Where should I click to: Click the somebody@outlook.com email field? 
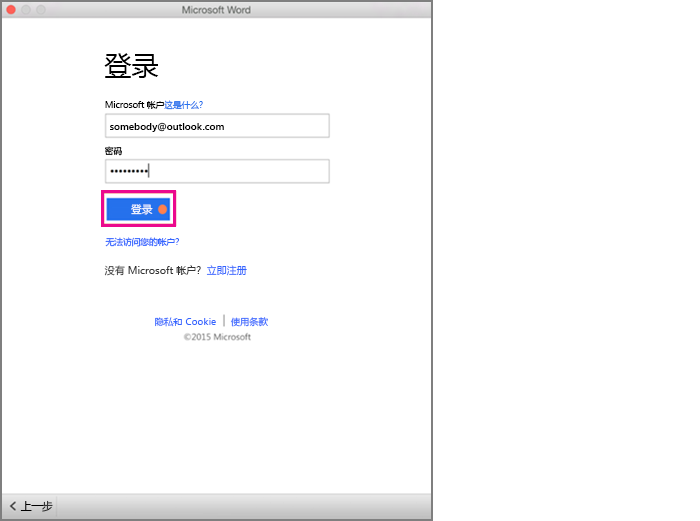tap(217, 127)
